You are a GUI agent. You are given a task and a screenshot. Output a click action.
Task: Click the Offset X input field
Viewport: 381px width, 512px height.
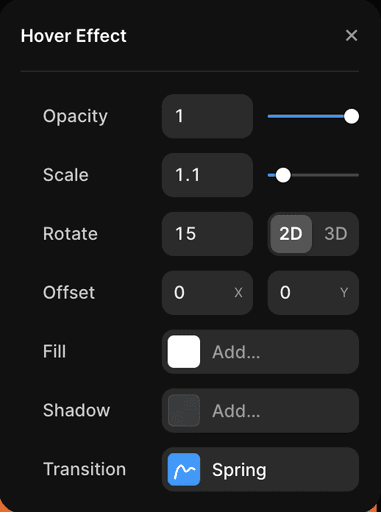[207, 293]
